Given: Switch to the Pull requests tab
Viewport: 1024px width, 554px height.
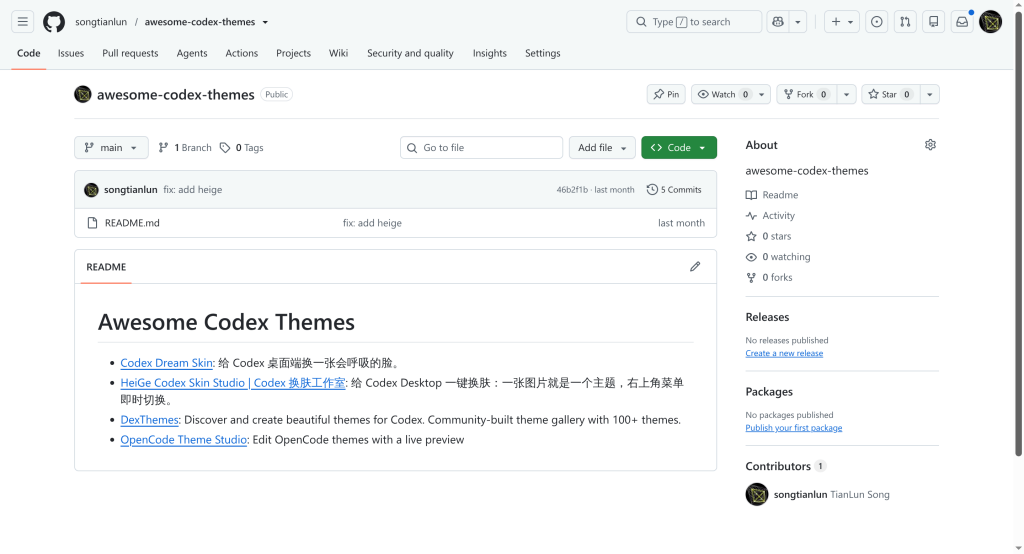Looking at the screenshot, I should pyautogui.click(x=130, y=53).
